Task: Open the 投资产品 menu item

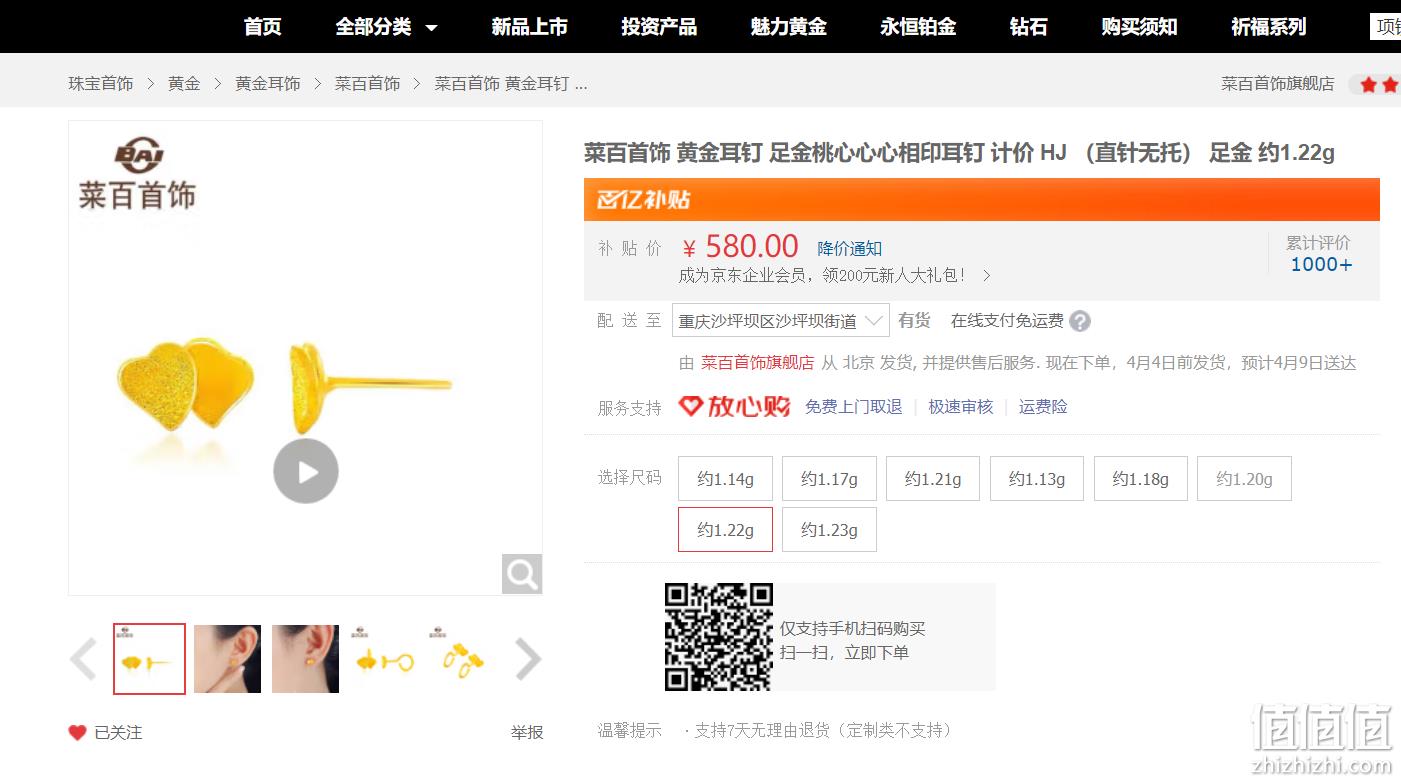Action: click(x=659, y=27)
